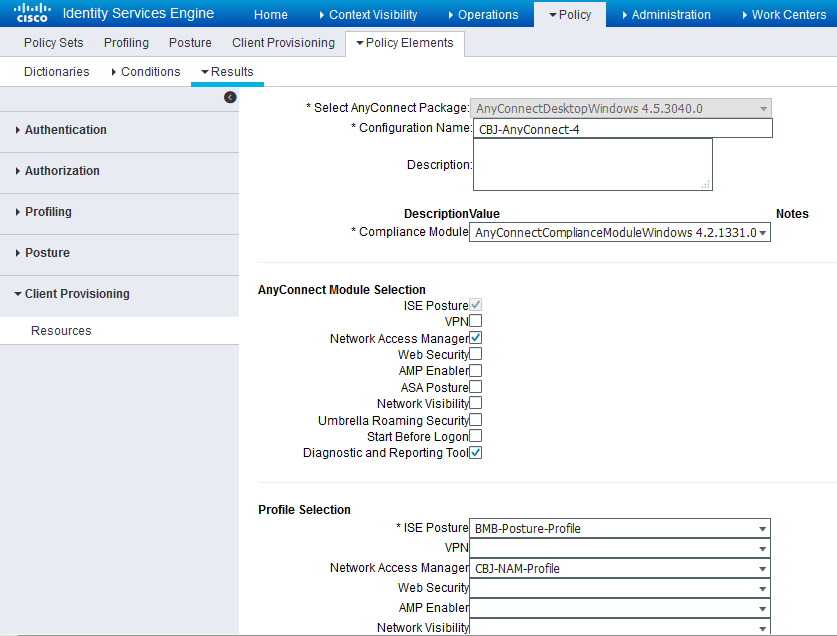Click the Operations navigation item

490,14
